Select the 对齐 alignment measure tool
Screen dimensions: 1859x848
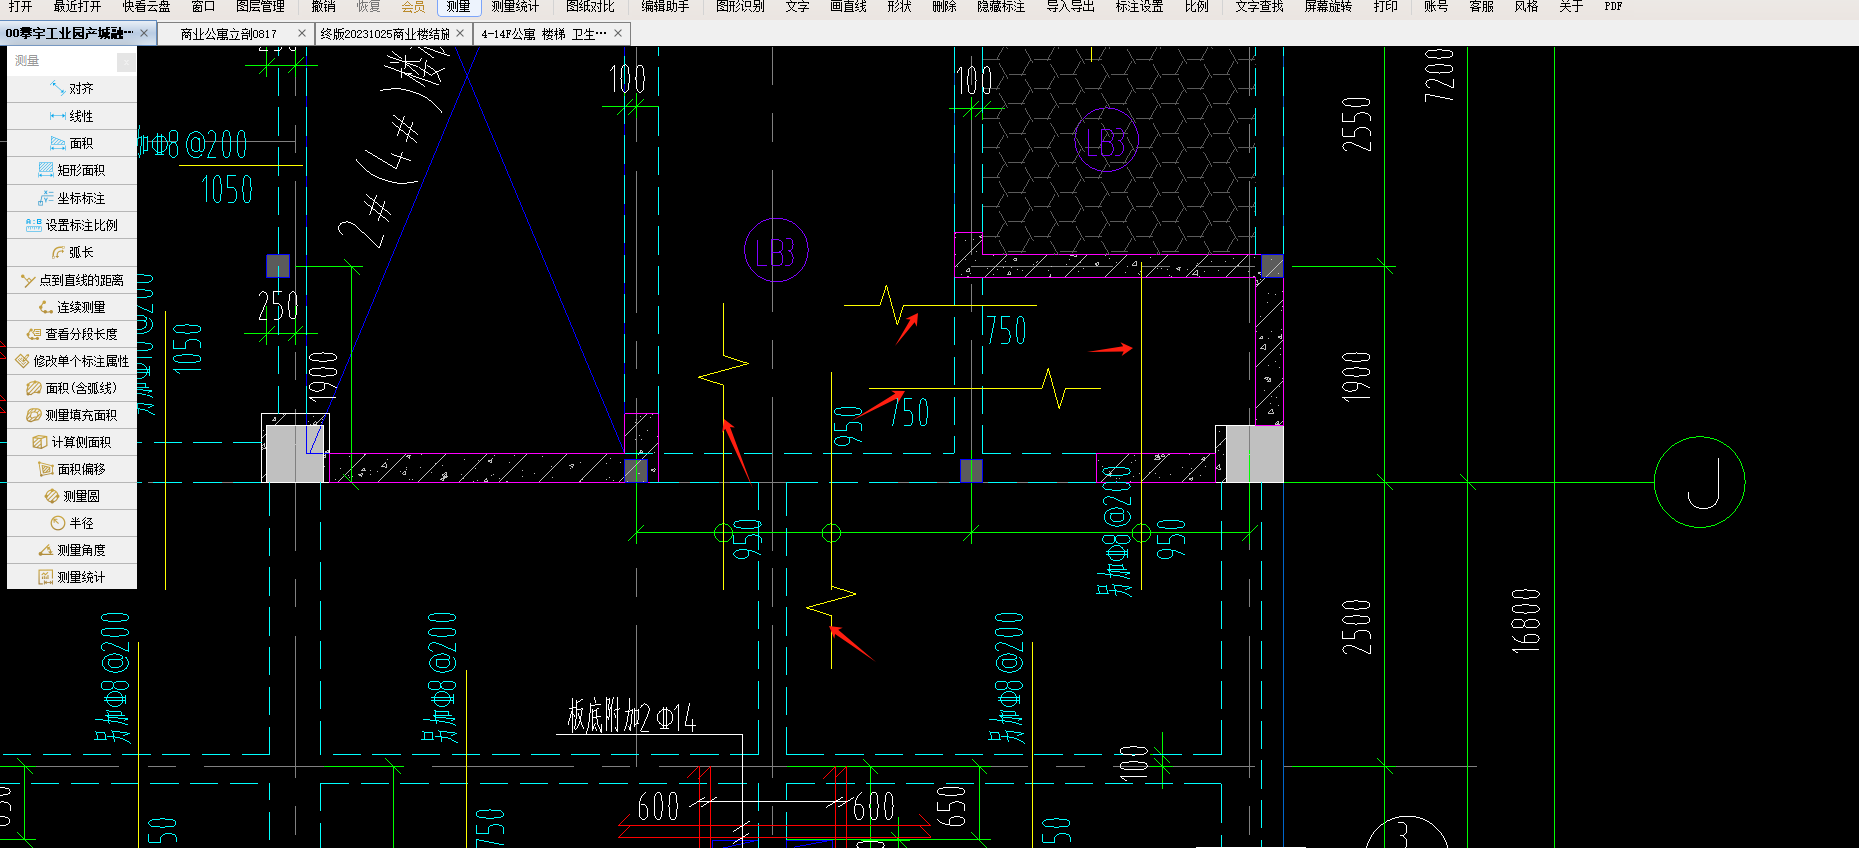(72, 89)
